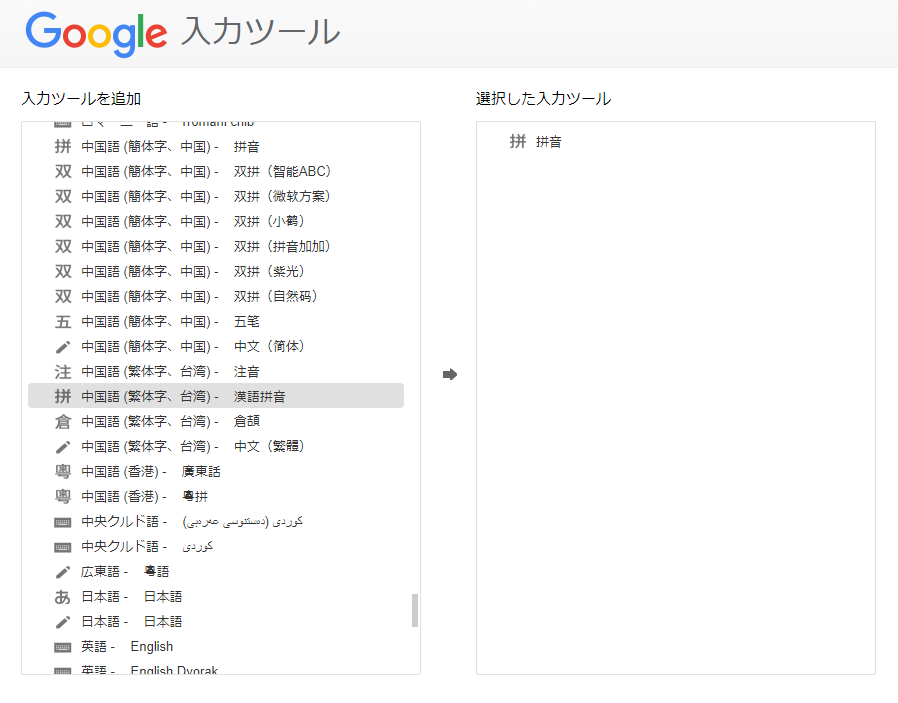Click the 双 icon for 双拼（拼音加加）
The width and height of the screenshot is (898, 703).
[63, 247]
